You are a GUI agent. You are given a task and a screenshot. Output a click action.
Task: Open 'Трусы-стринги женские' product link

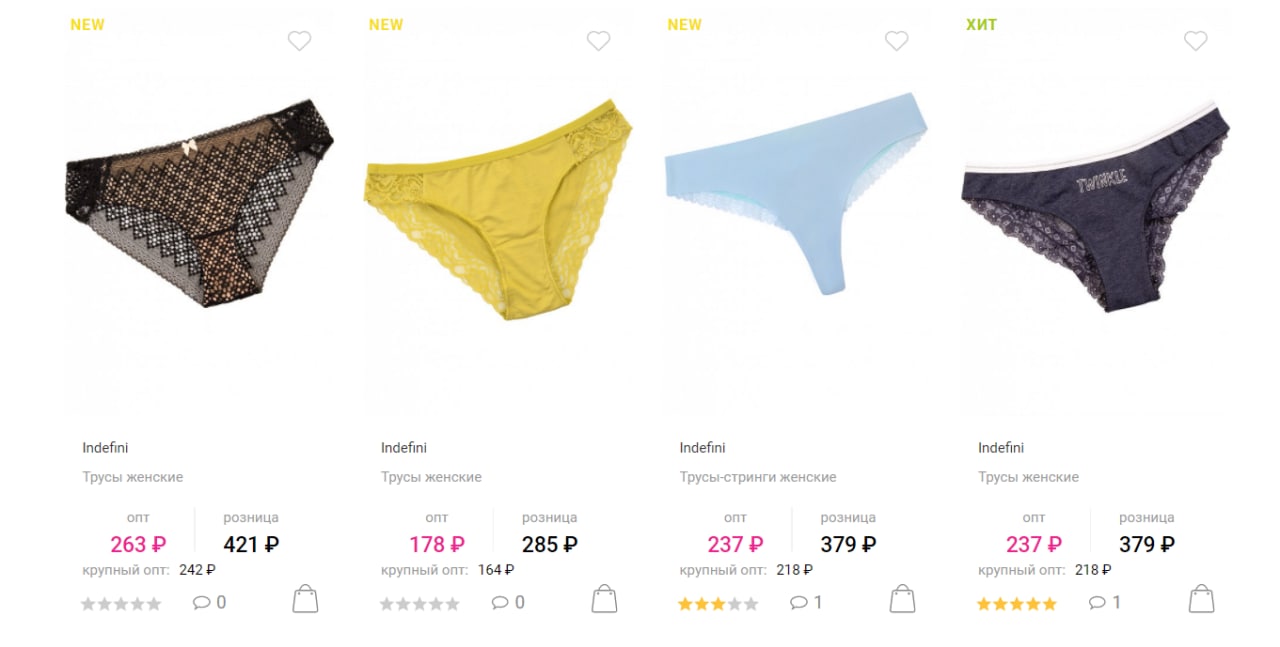point(758,477)
